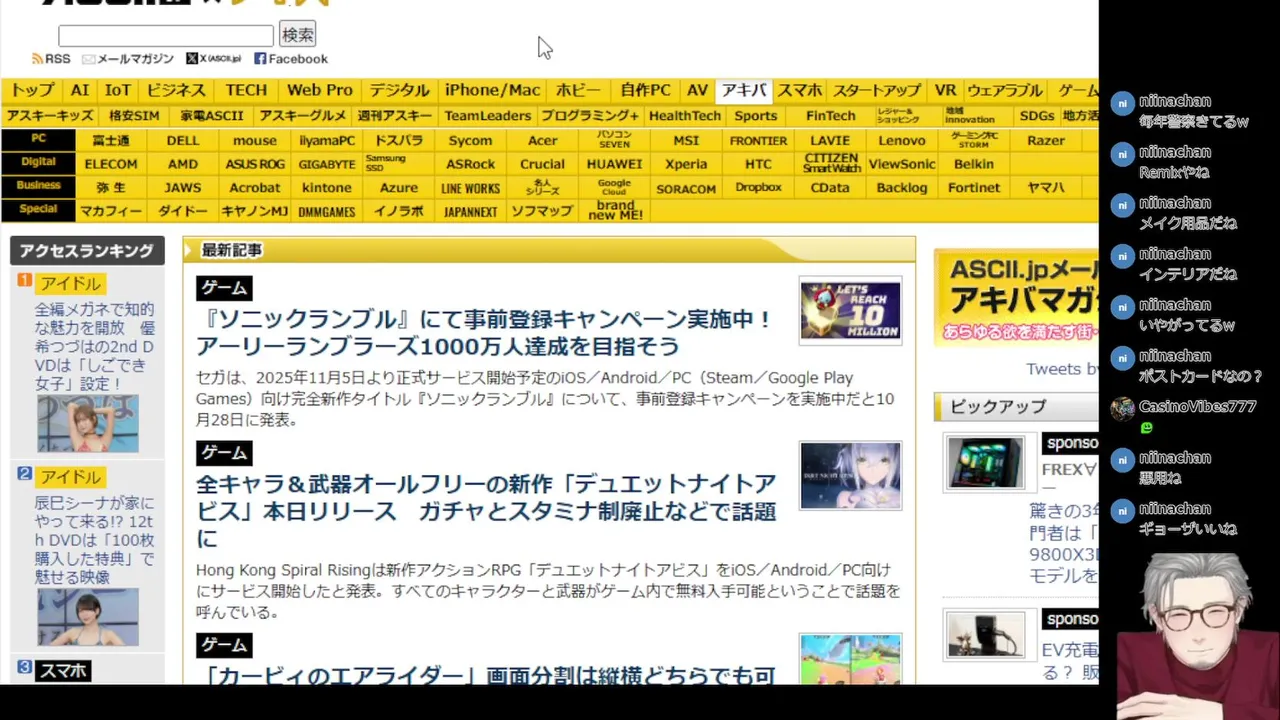Open the Duet Night Abyss article thumbnail
This screenshot has height=720, width=1280.
(851, 476)
